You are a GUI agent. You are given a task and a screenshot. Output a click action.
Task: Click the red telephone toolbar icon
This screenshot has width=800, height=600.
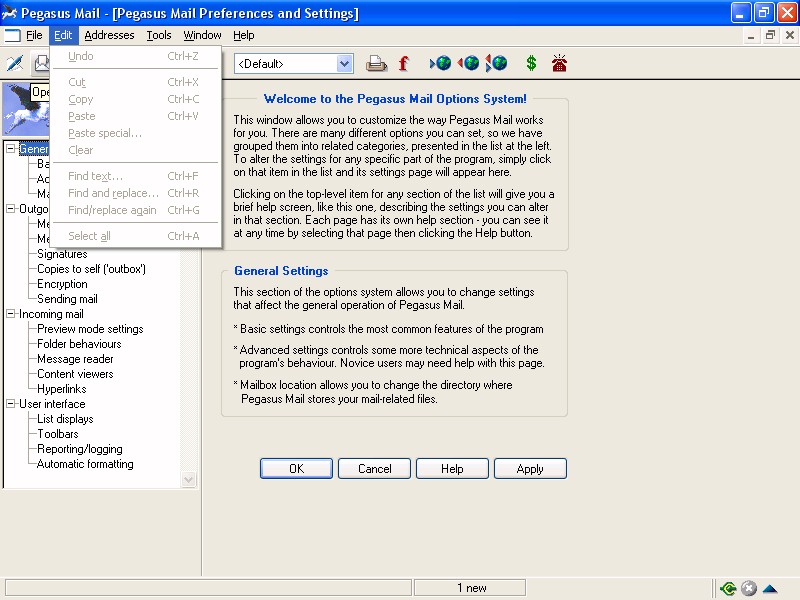pyautogui.click(x=559, y=63)
